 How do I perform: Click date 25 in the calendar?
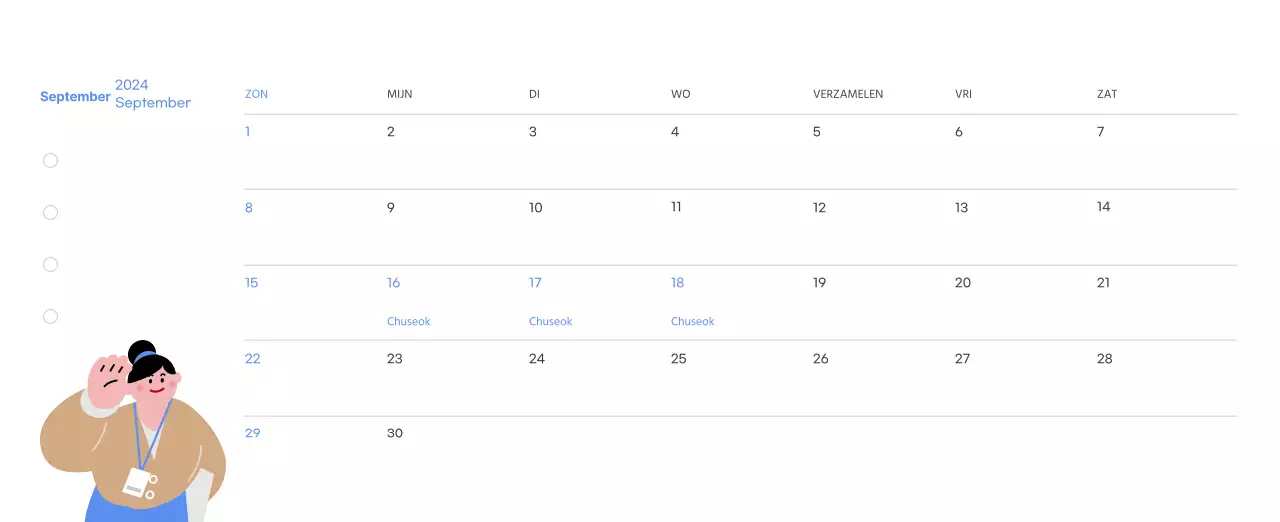pyautogui.click(x=679, y=359)
